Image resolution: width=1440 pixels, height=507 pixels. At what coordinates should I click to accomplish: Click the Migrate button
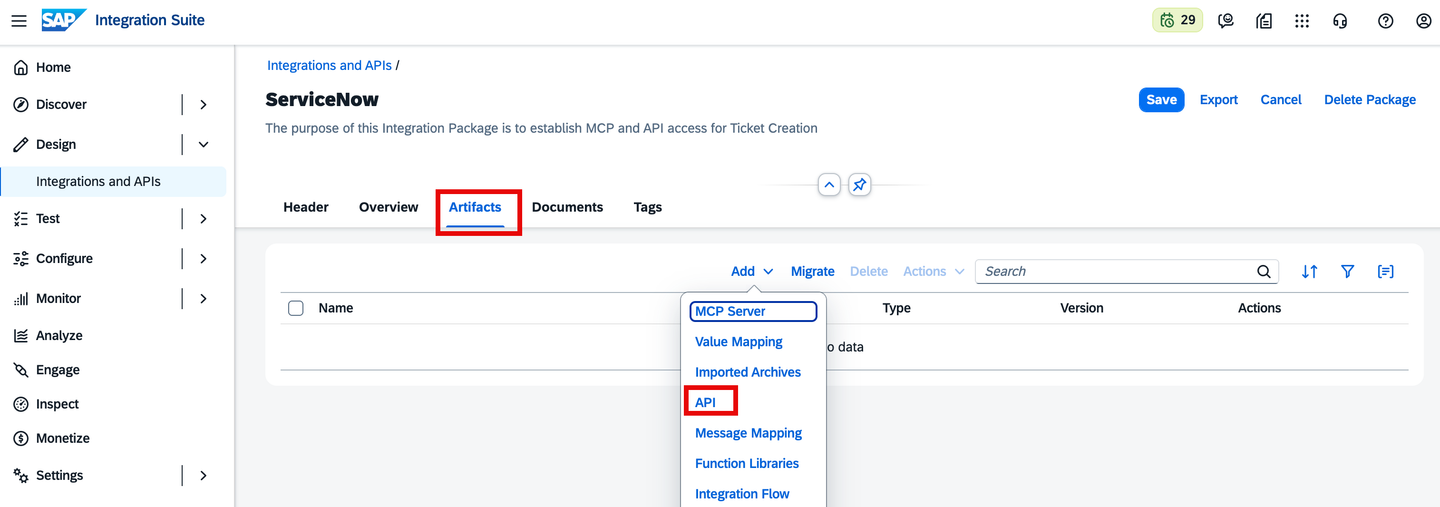tap(813, 271)
